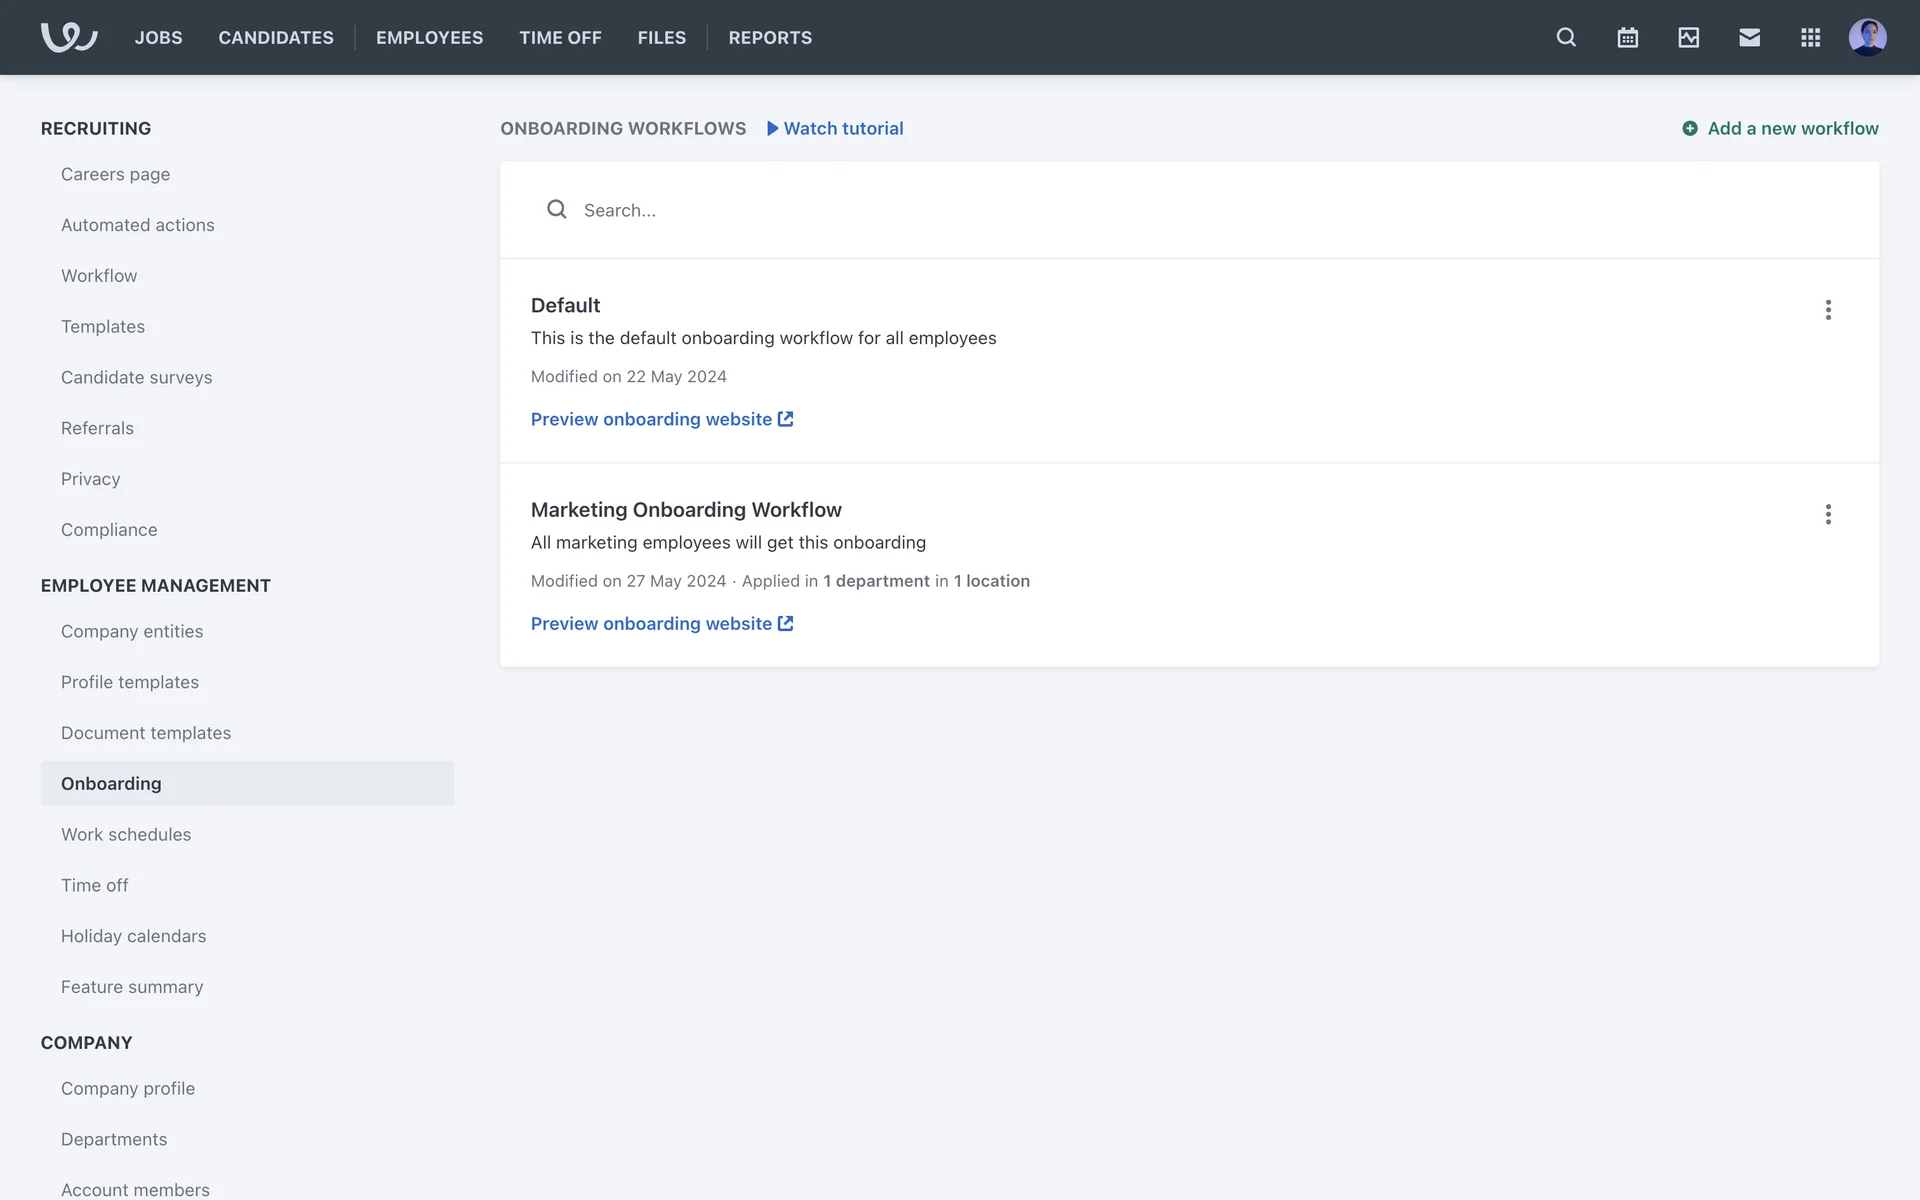Viewport: 1920px width, 1200px height.
Task: Open the EMPLOYEES menu in navigation
Action: tap(429, 37)
